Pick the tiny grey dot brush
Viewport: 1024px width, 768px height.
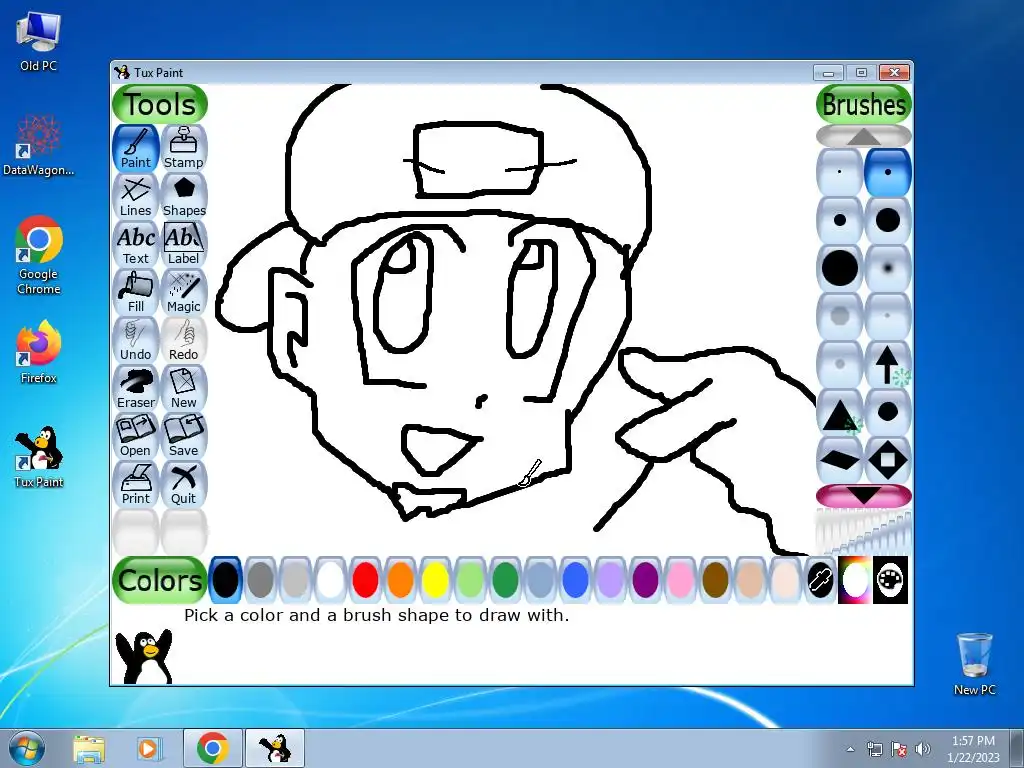point(888,316)
